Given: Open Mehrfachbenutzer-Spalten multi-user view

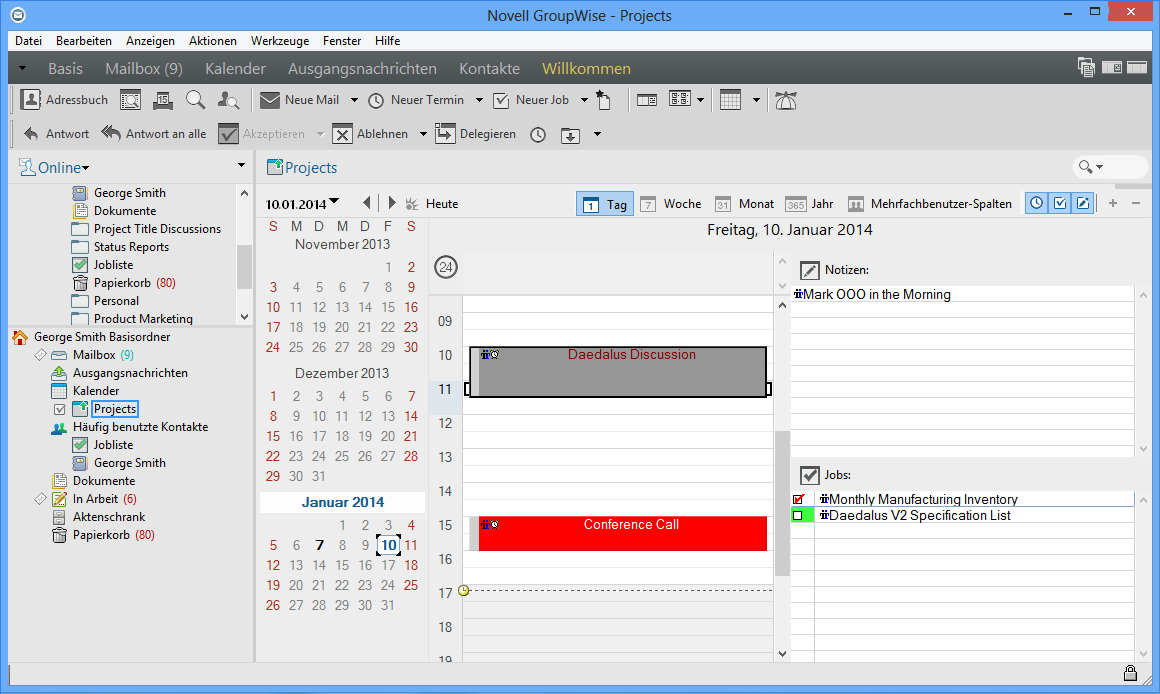Looking at the screenshot, I should (x=930, y=204).
